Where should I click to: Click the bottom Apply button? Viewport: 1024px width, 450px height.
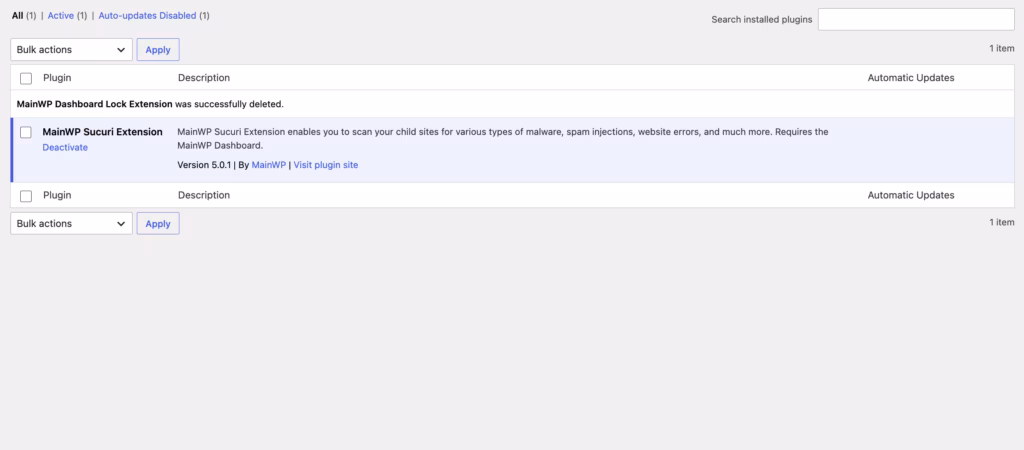click(158, 223)
